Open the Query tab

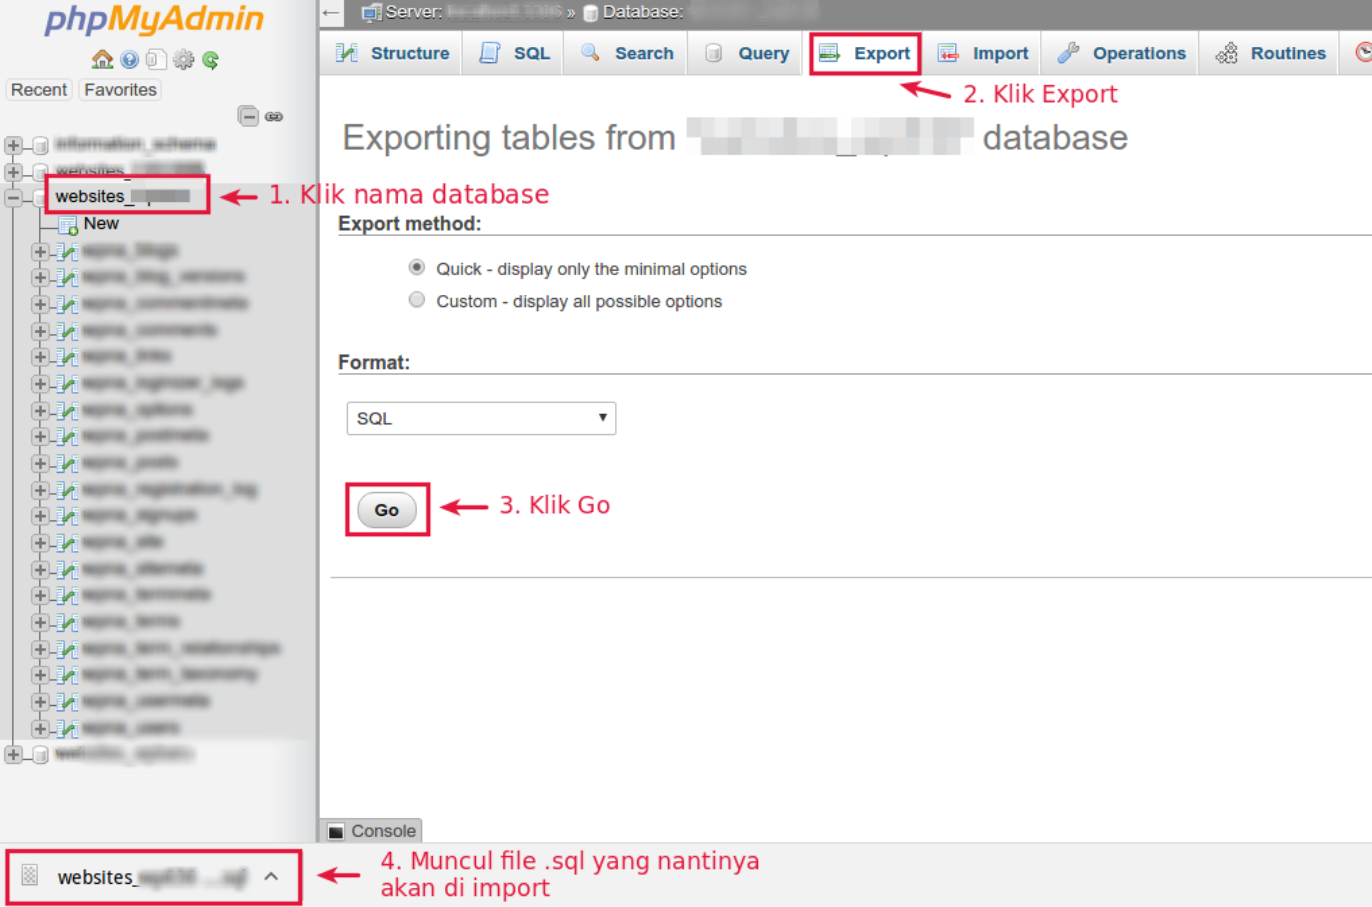[x=747, y=53]
